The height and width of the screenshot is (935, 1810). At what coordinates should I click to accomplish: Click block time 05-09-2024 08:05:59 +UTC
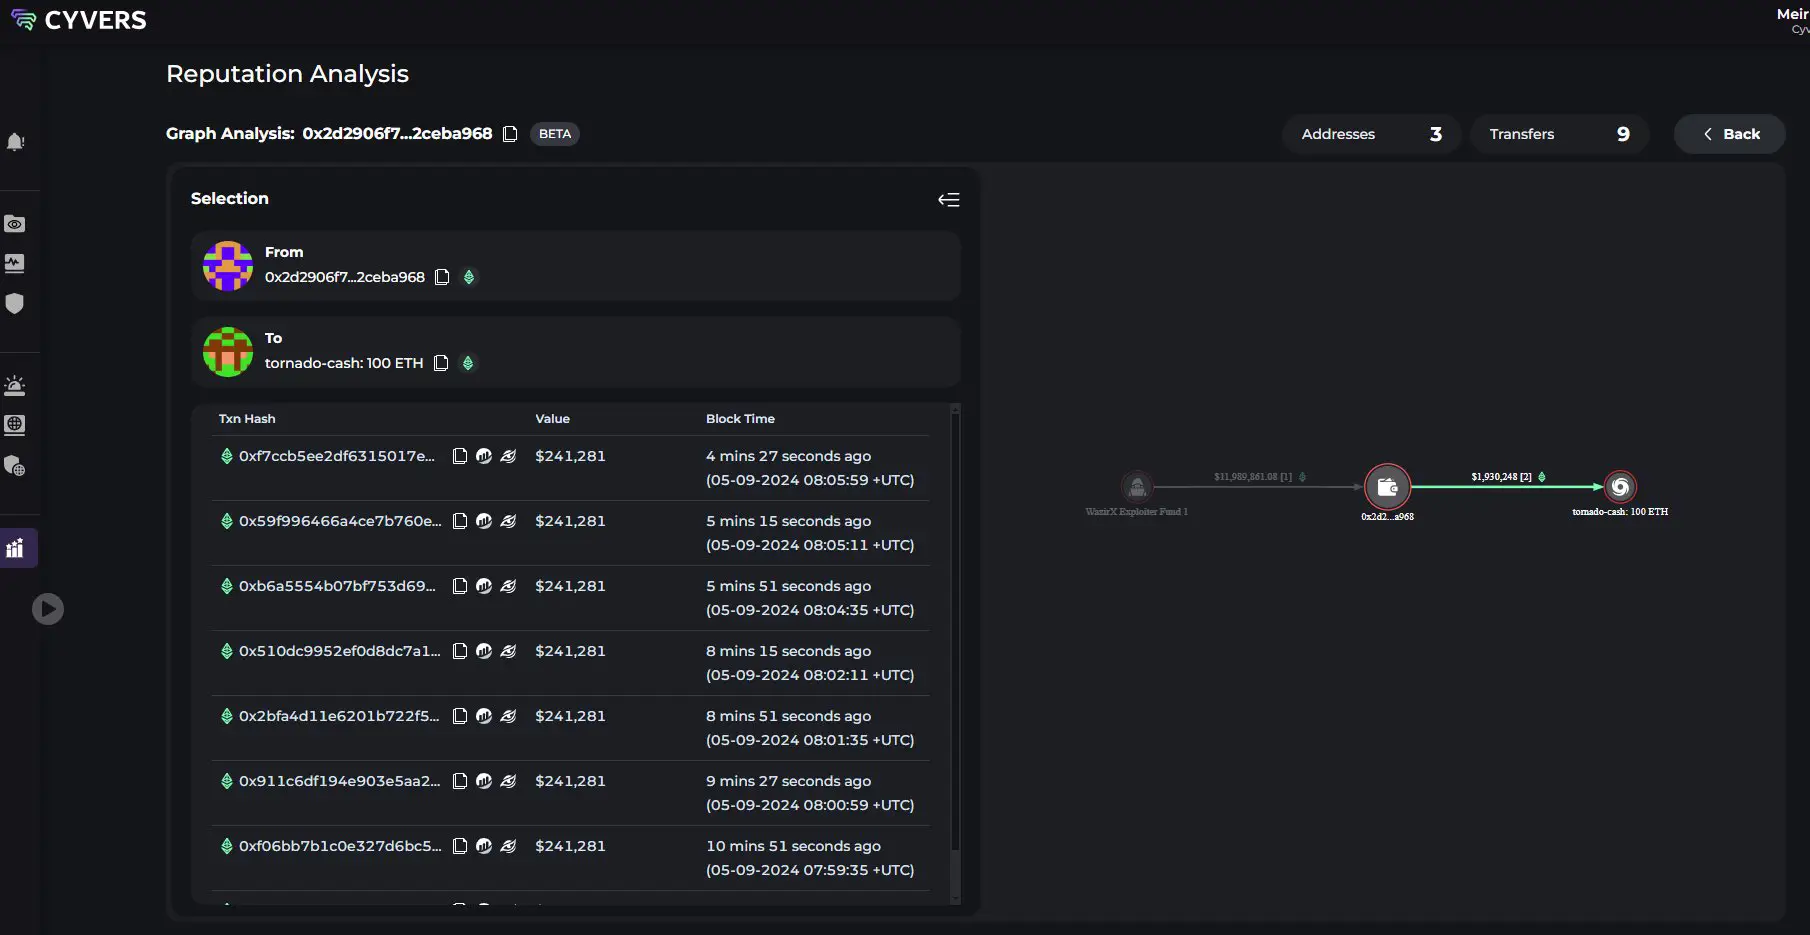tap(810, 480)
